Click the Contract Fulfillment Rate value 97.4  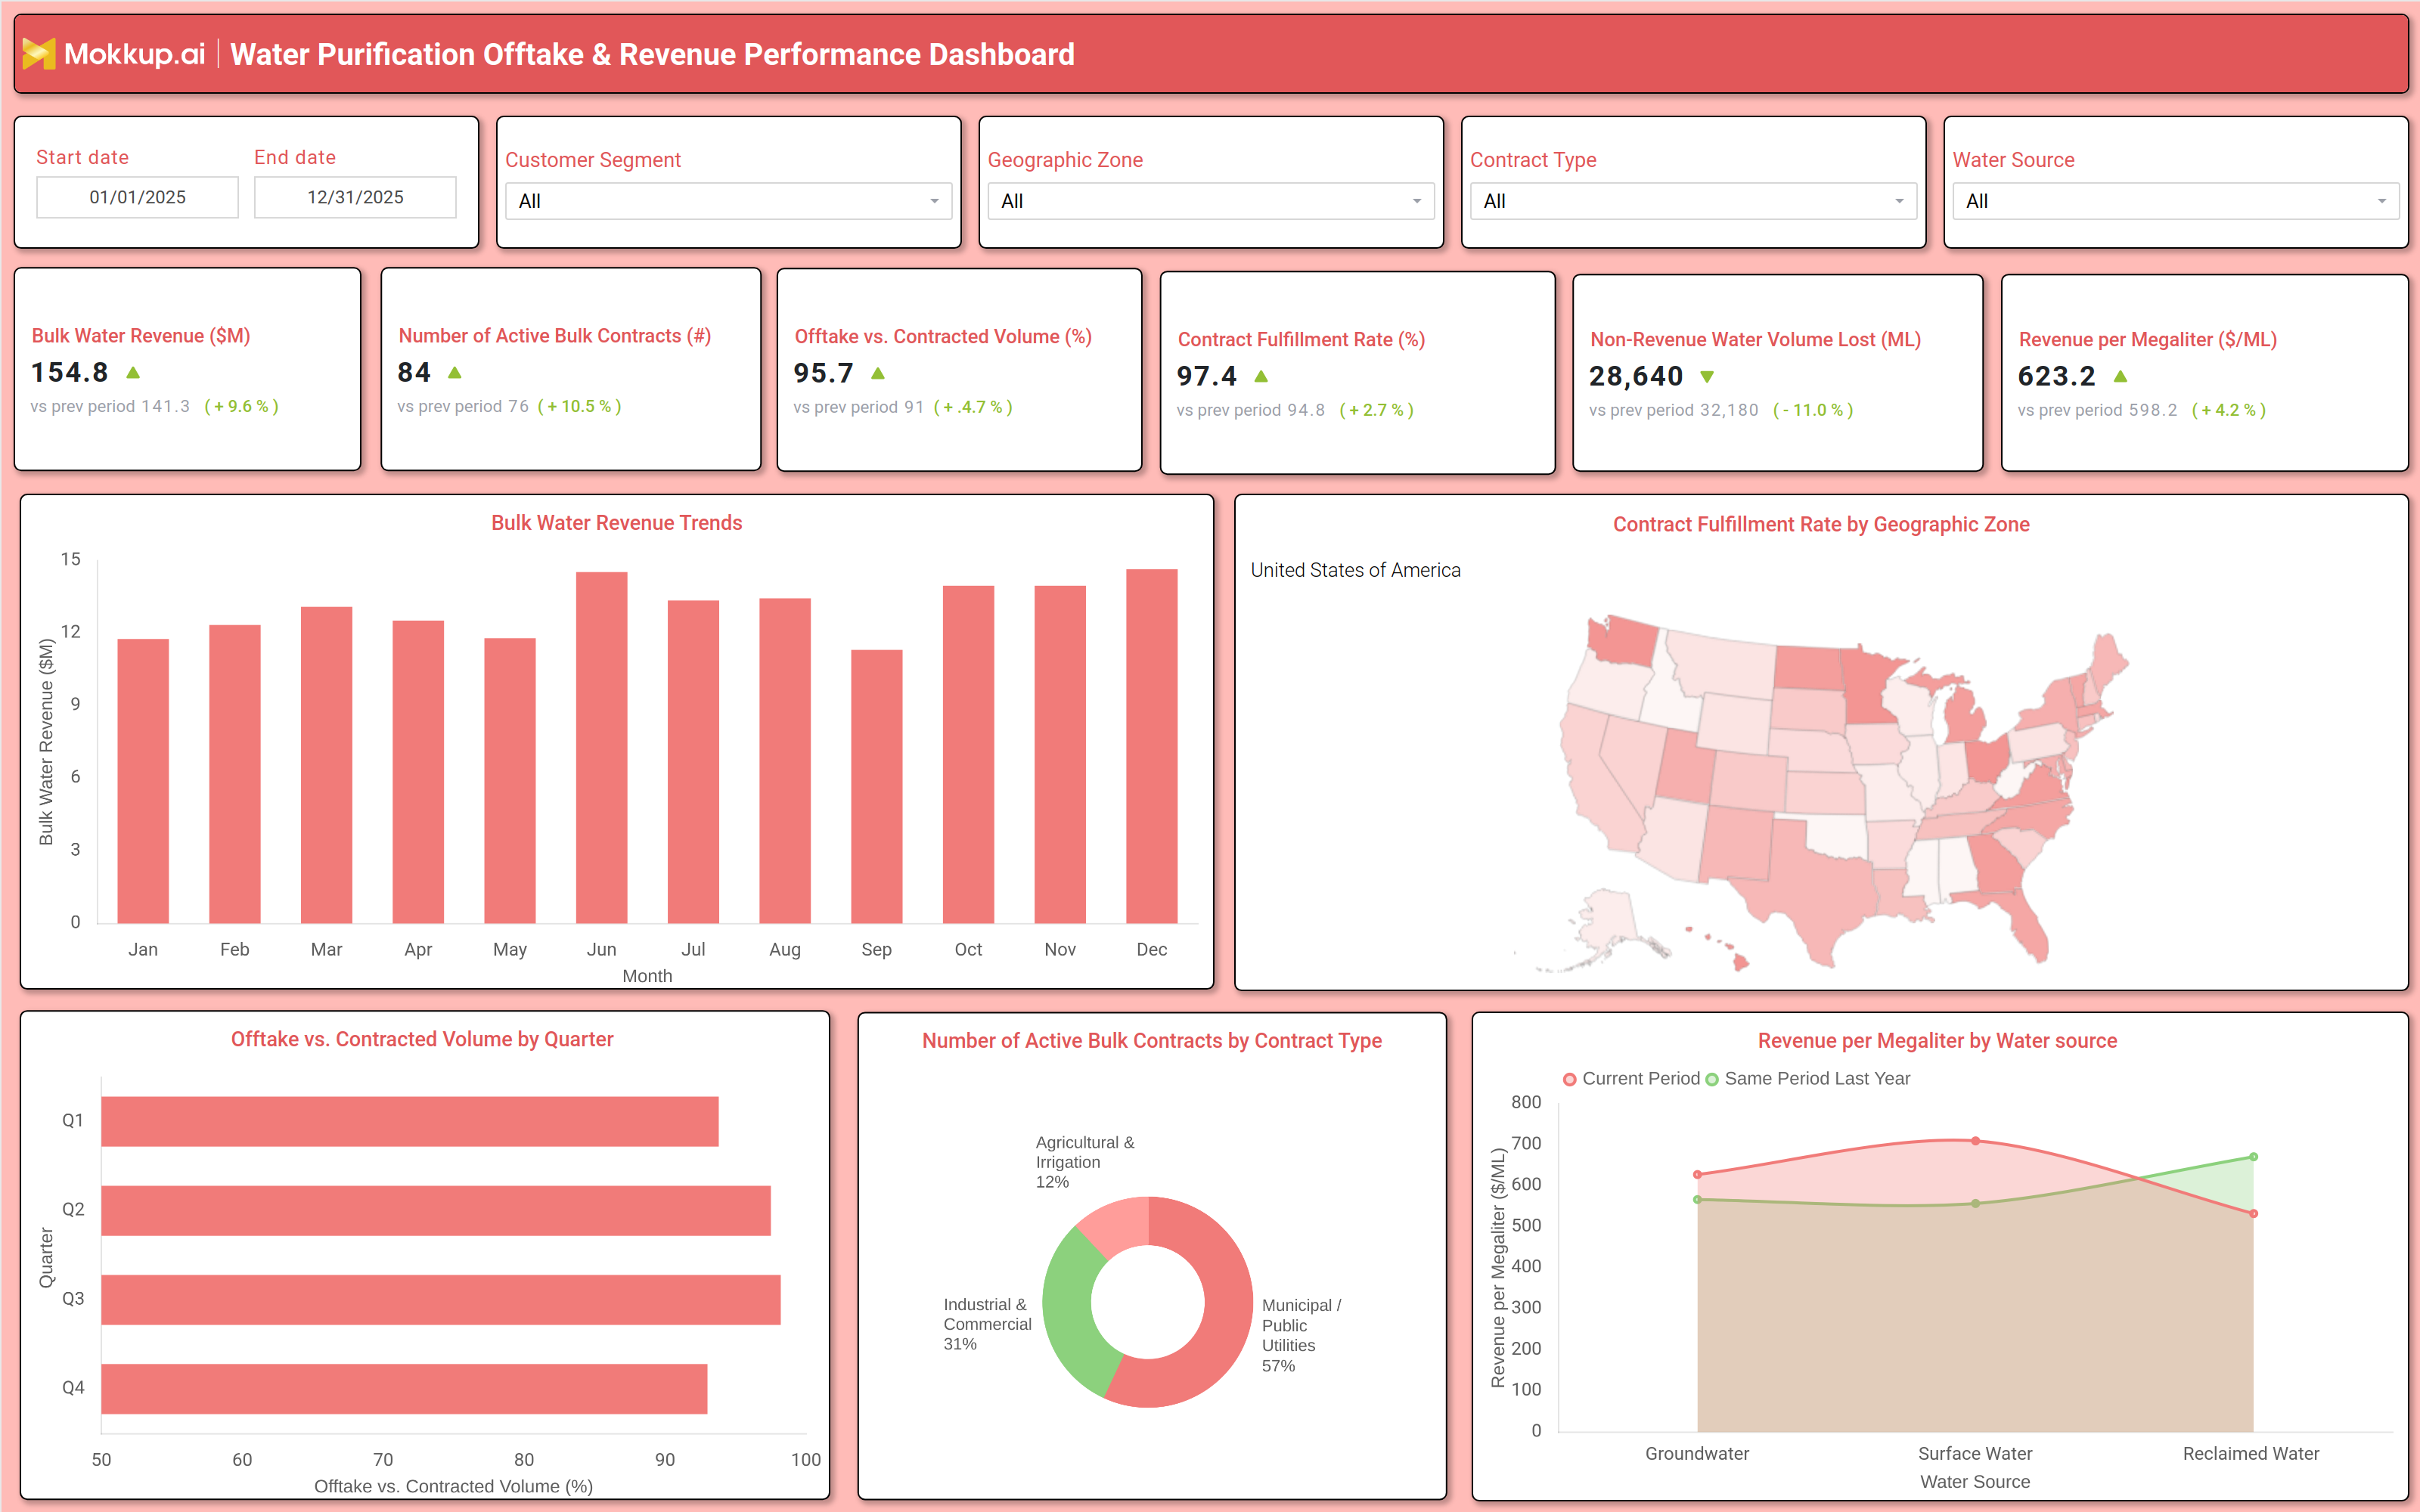(x=1207, y=377)
